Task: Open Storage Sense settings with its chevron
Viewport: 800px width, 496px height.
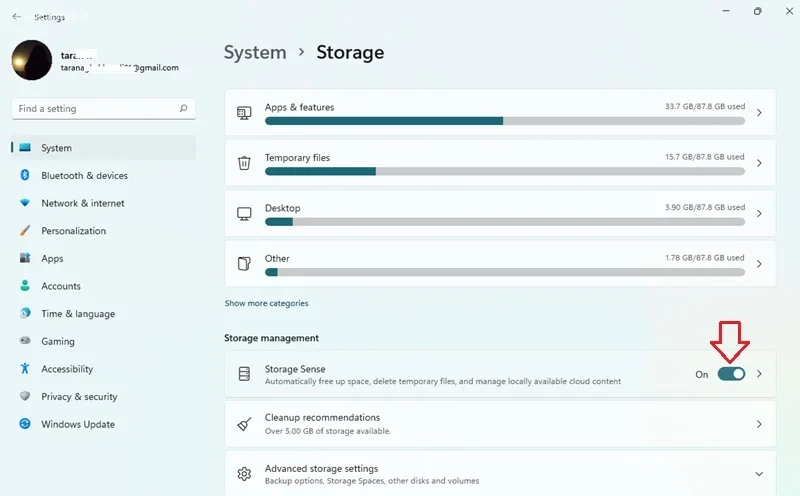Action: click(x=759, y=374)
